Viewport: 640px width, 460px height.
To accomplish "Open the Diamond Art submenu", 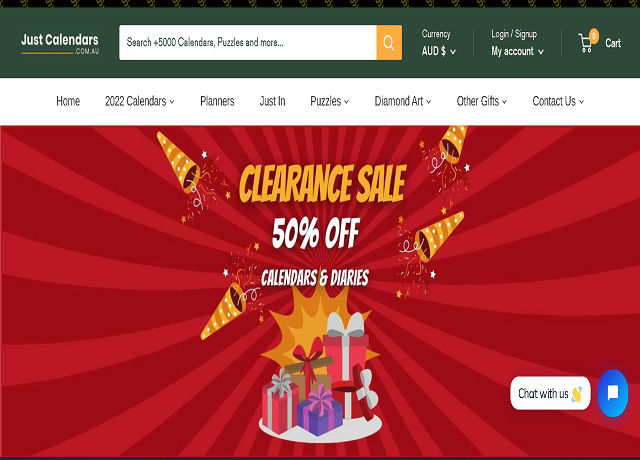I will click(x=402, y=101).
